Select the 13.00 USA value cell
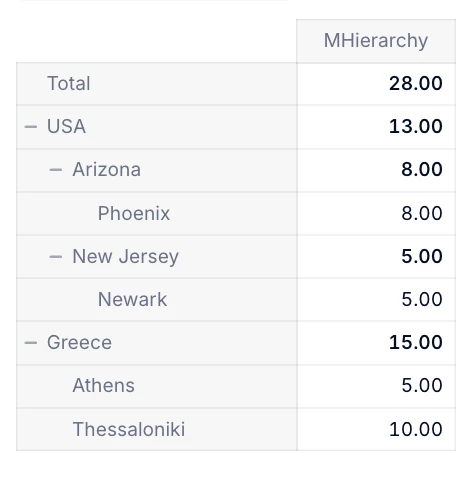 coord(376,127)
